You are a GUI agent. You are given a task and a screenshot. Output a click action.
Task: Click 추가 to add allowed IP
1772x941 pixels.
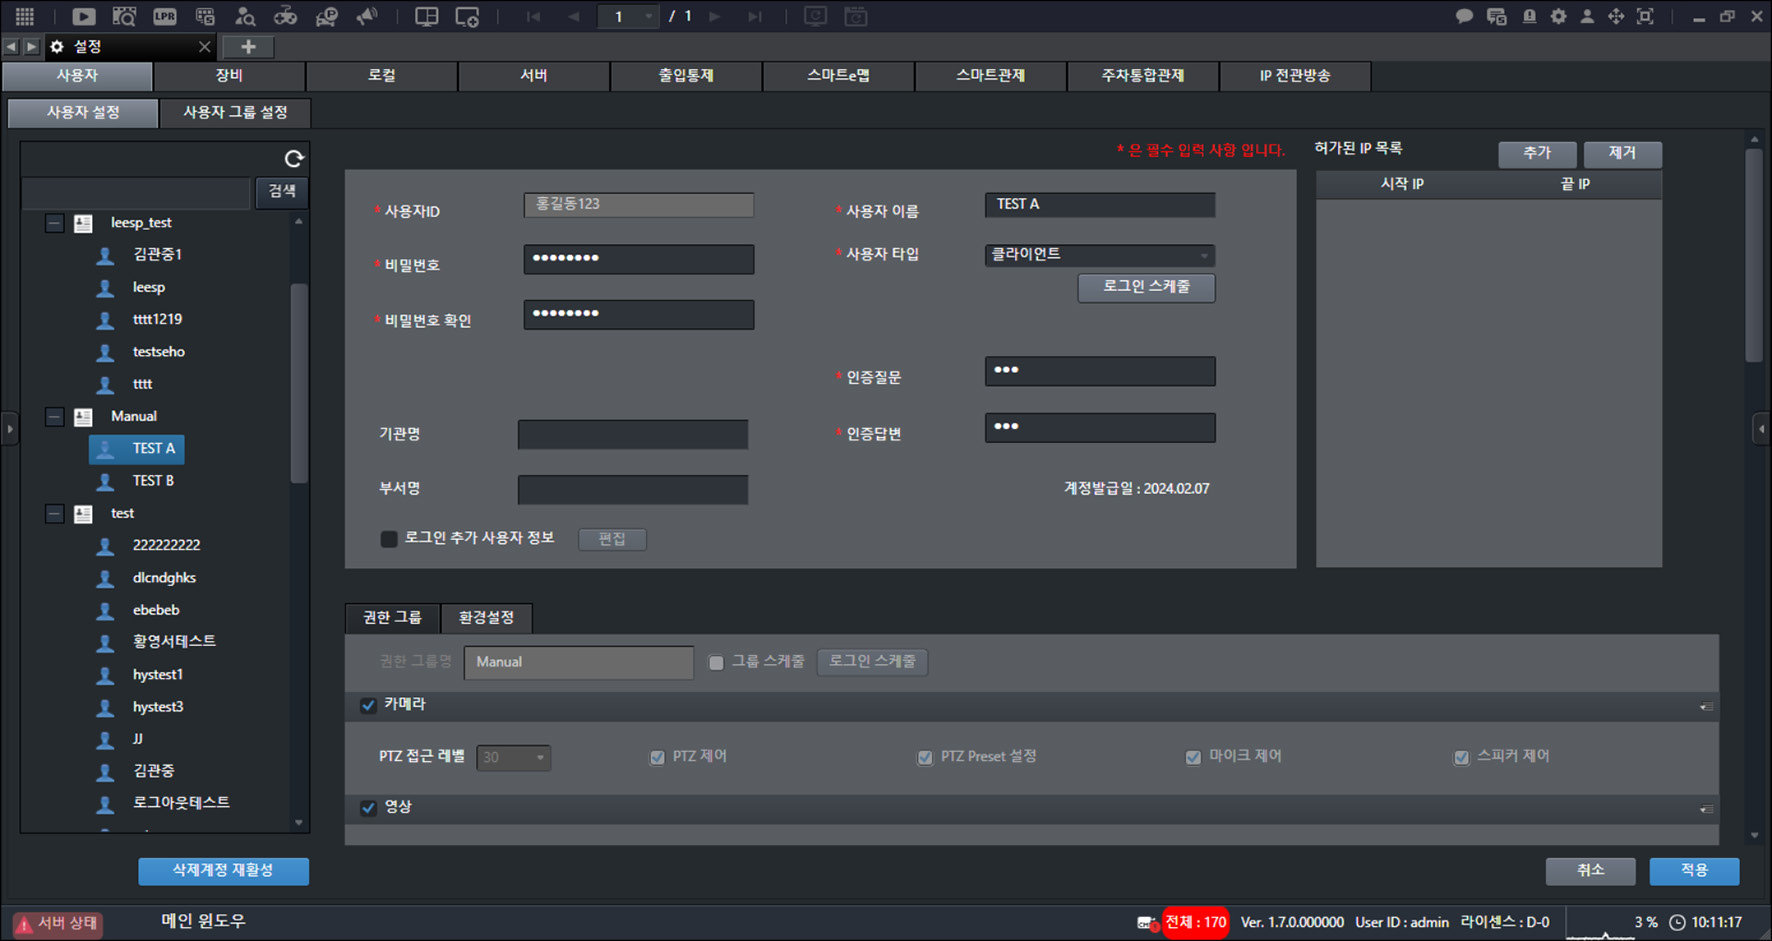pyautogui.click(x=1537, y=154)
